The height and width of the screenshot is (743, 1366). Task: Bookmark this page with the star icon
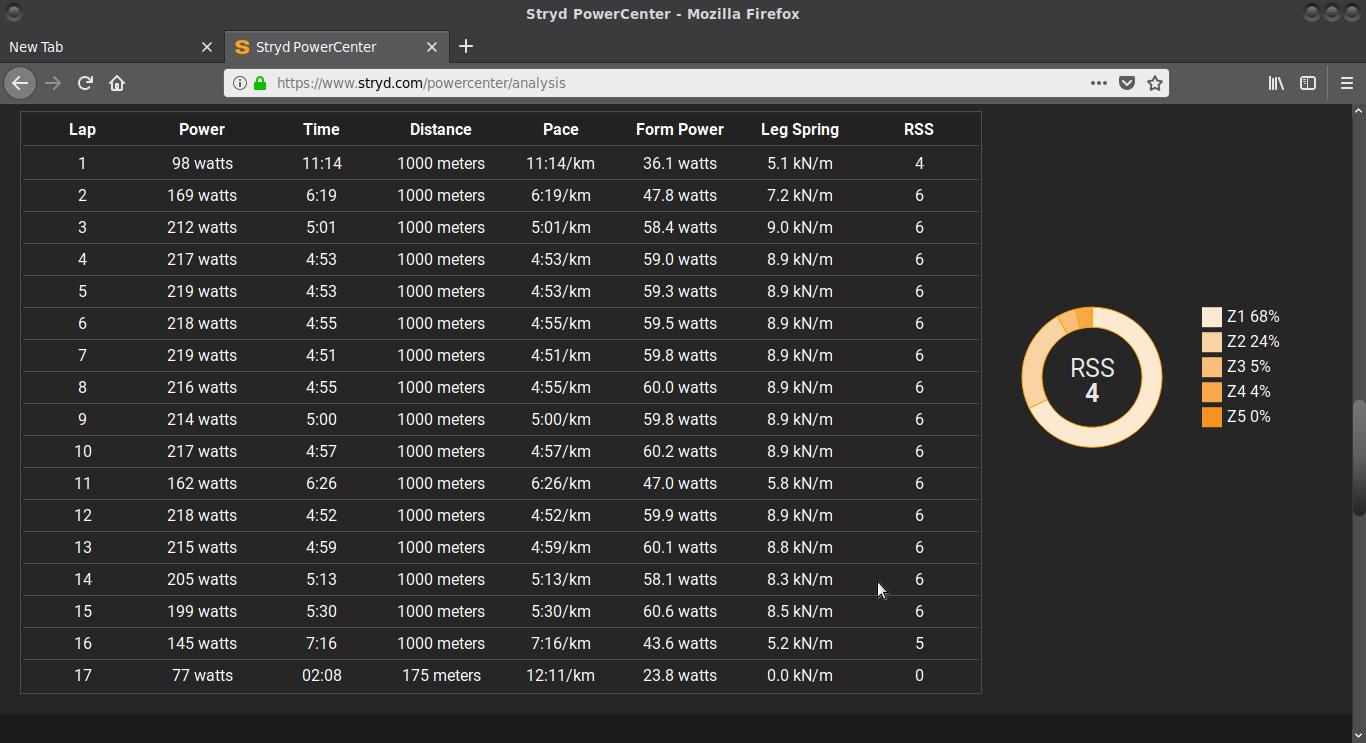pos(1155,83)
